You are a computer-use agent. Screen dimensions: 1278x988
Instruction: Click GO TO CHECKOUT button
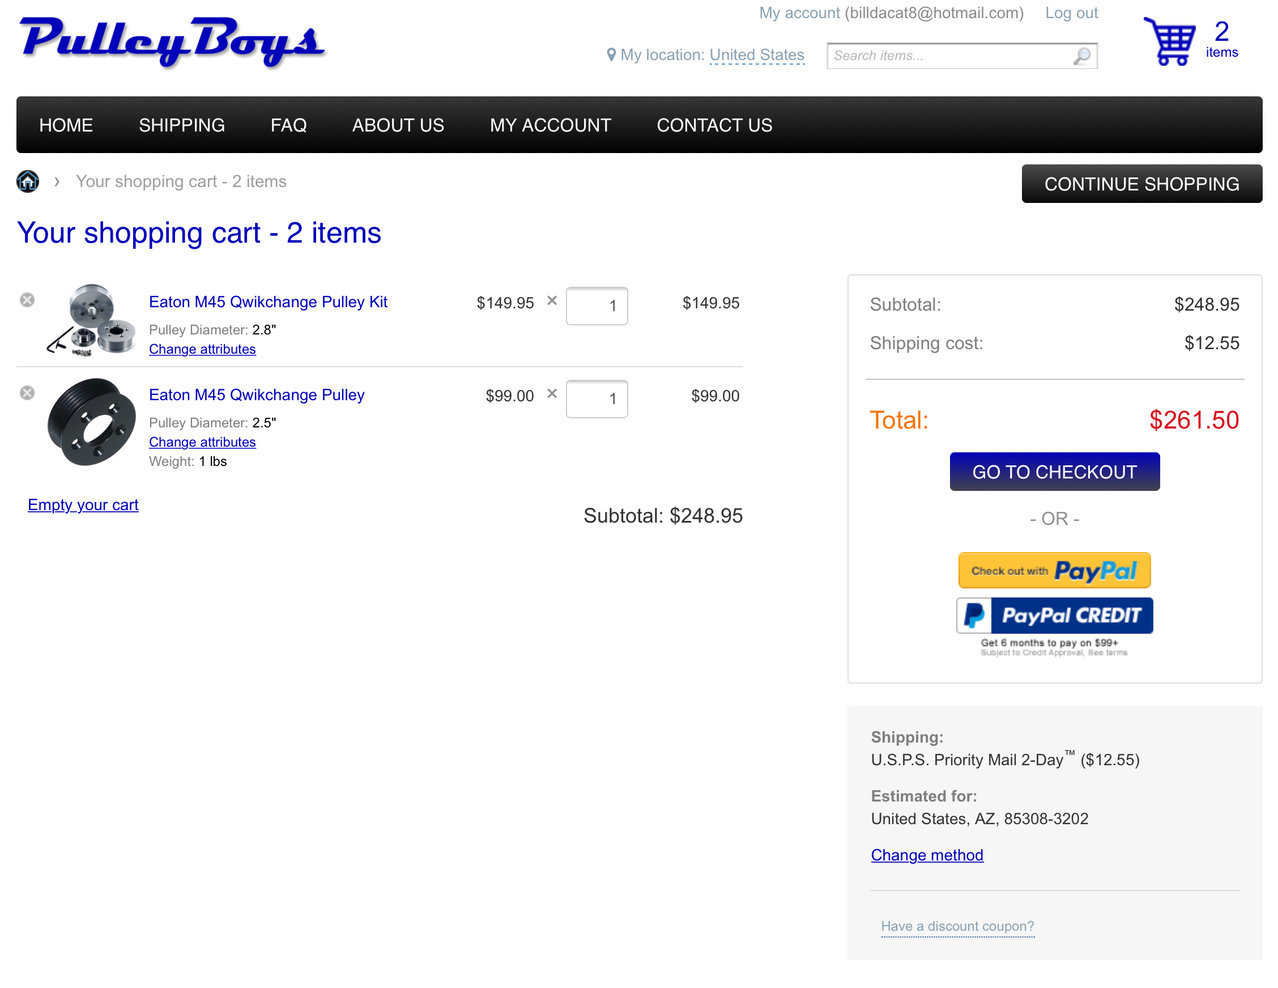[x=1054, y=472]
